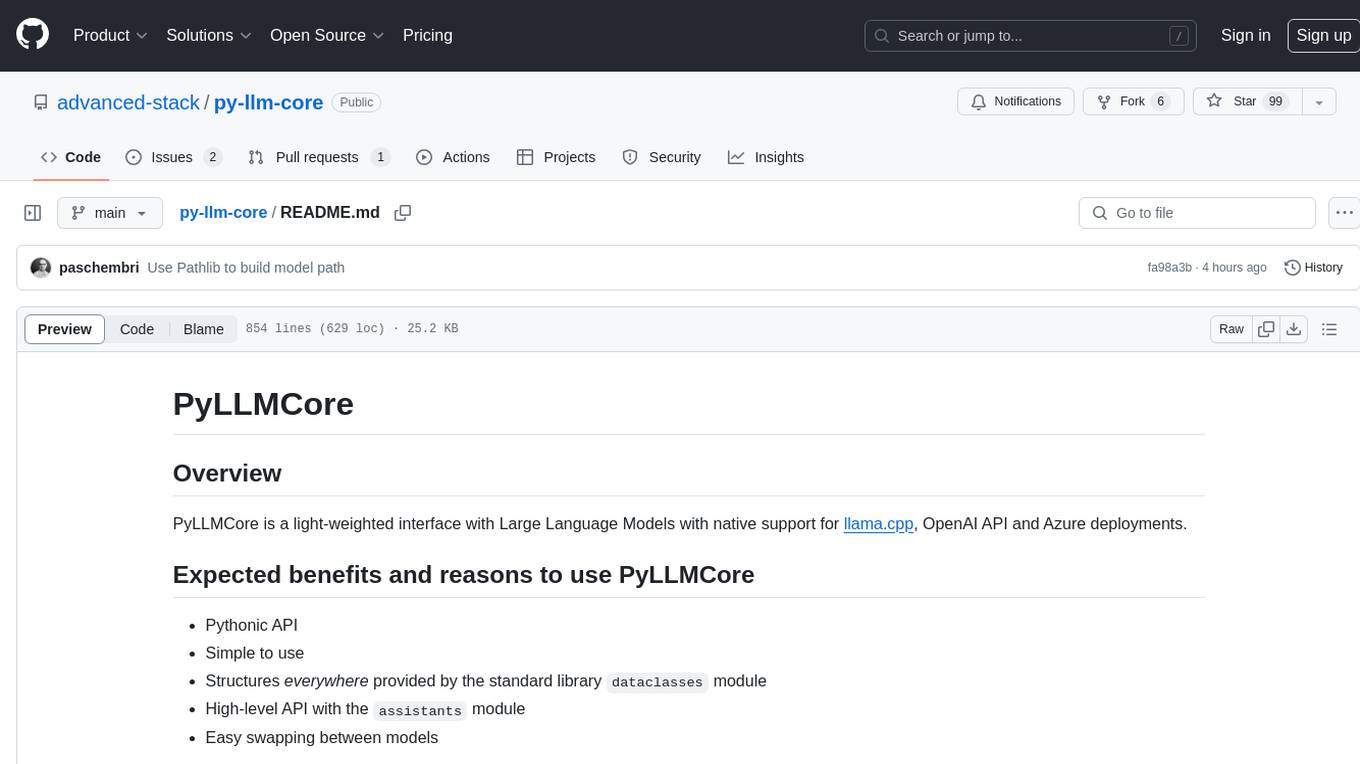The width and height of the screenshot is (1360, 764).
Task: Expand the Product menu
Action: click(110, 35)
